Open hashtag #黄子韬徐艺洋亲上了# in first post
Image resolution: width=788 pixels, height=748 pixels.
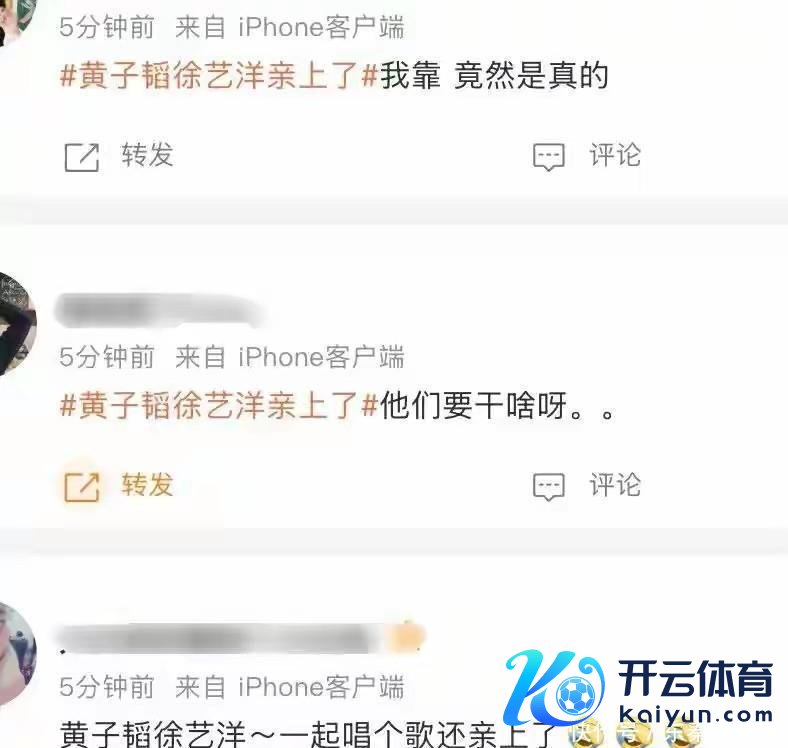pos(219,76)
